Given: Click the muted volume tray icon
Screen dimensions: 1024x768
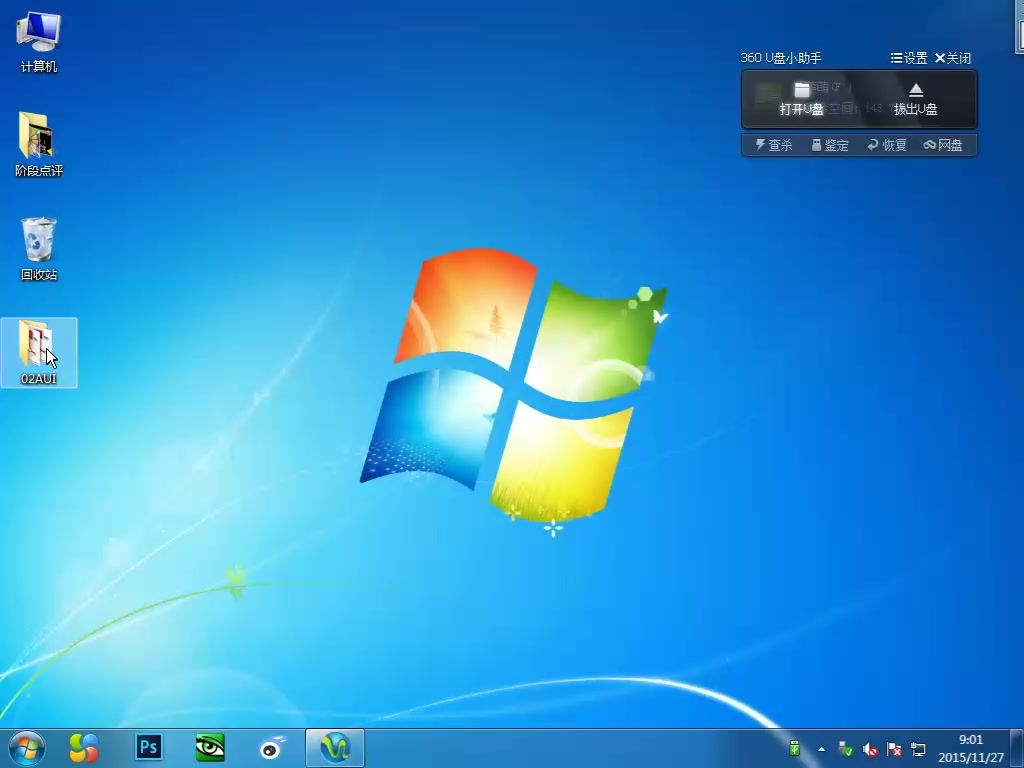Looking at the screenshot, I should pos(870,749).
